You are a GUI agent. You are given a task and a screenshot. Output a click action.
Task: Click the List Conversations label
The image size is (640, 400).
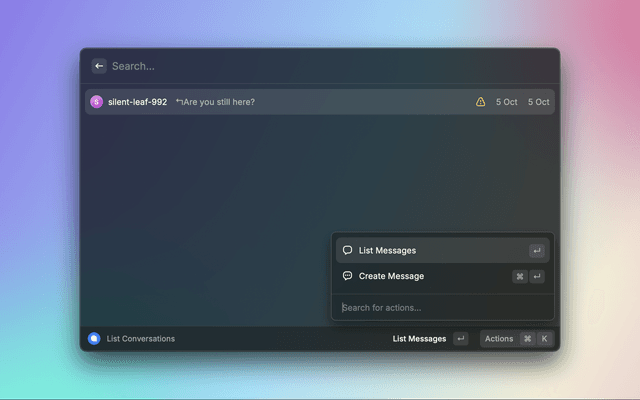pos(140,339)
